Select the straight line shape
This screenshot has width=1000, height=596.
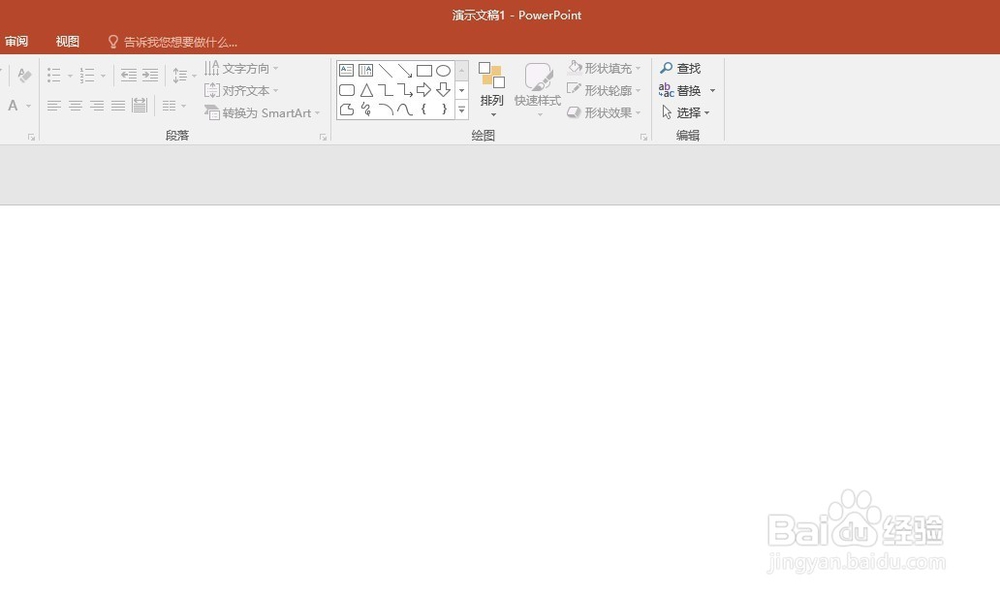click(x=385, y=70)
